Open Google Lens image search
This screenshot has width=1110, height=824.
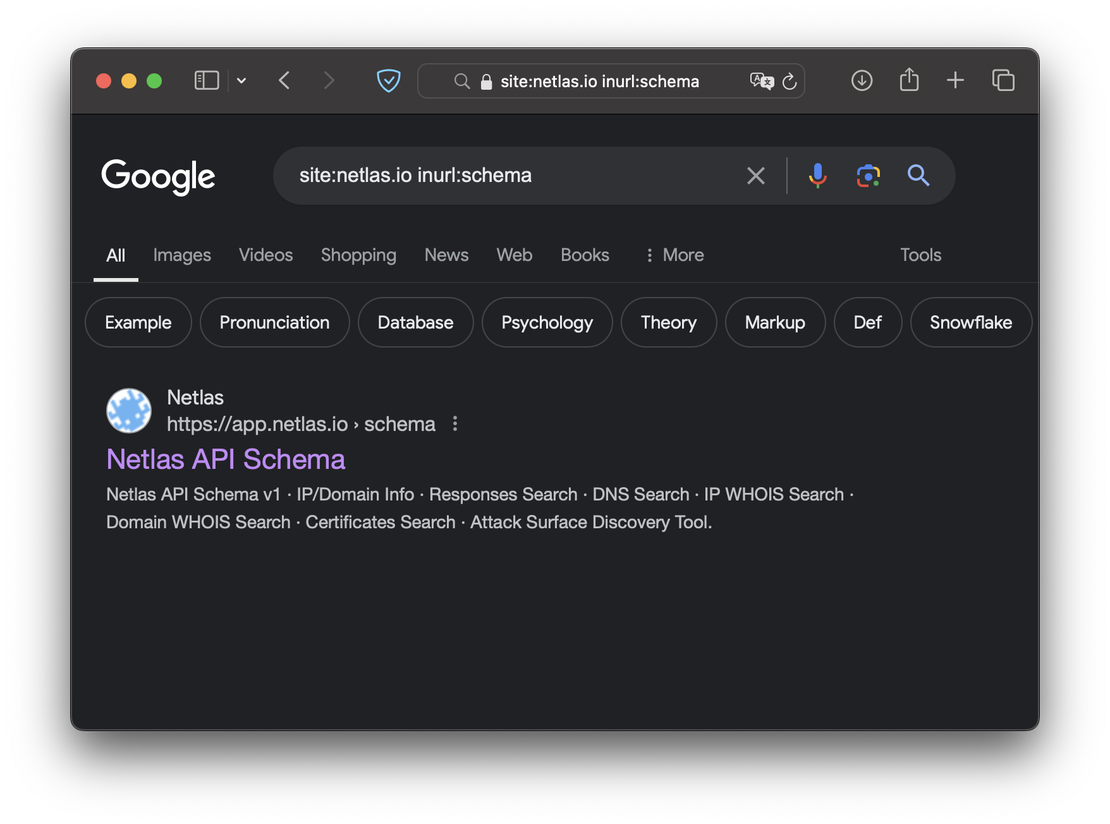coord(868,175)
